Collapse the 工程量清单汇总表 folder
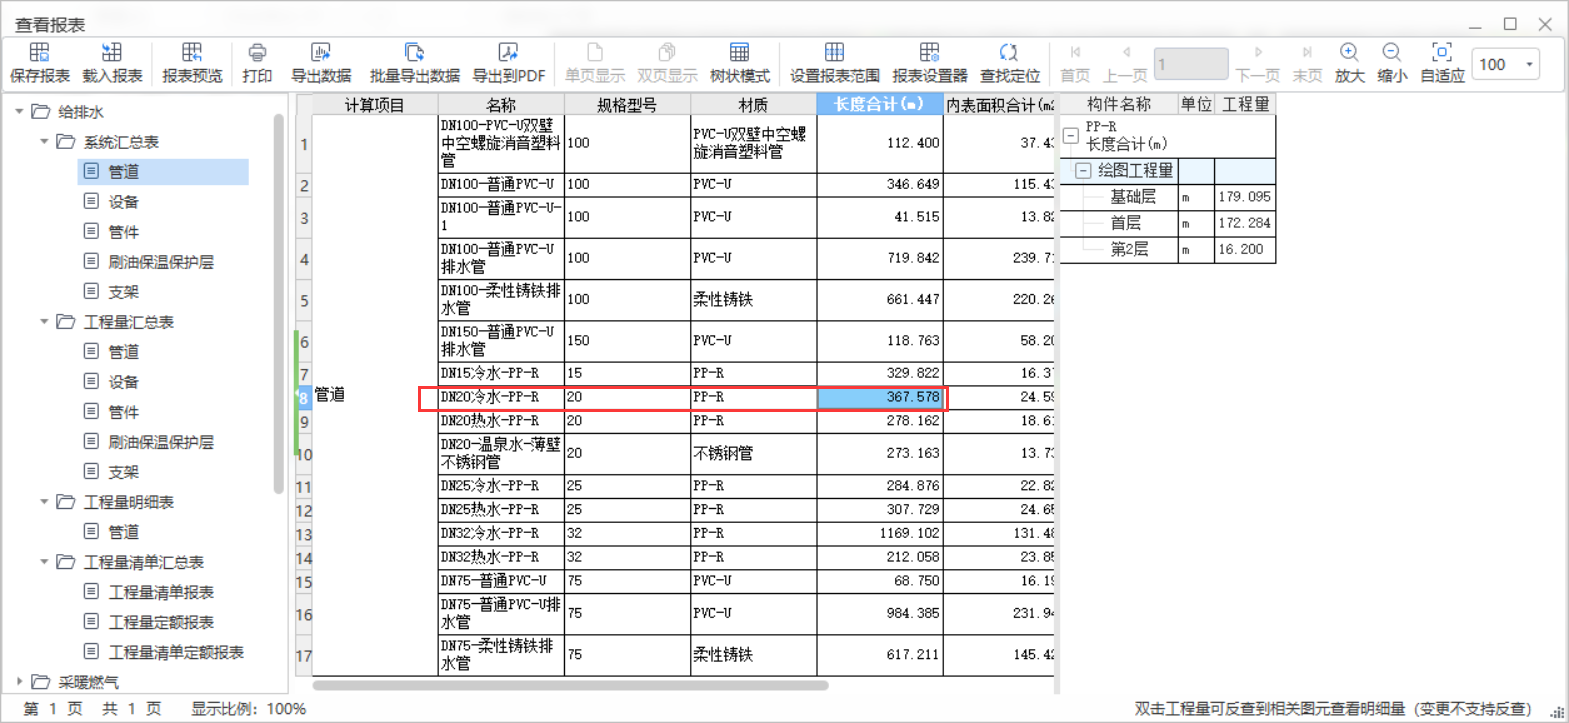The image size is (1569, 723). pos(44,562)
